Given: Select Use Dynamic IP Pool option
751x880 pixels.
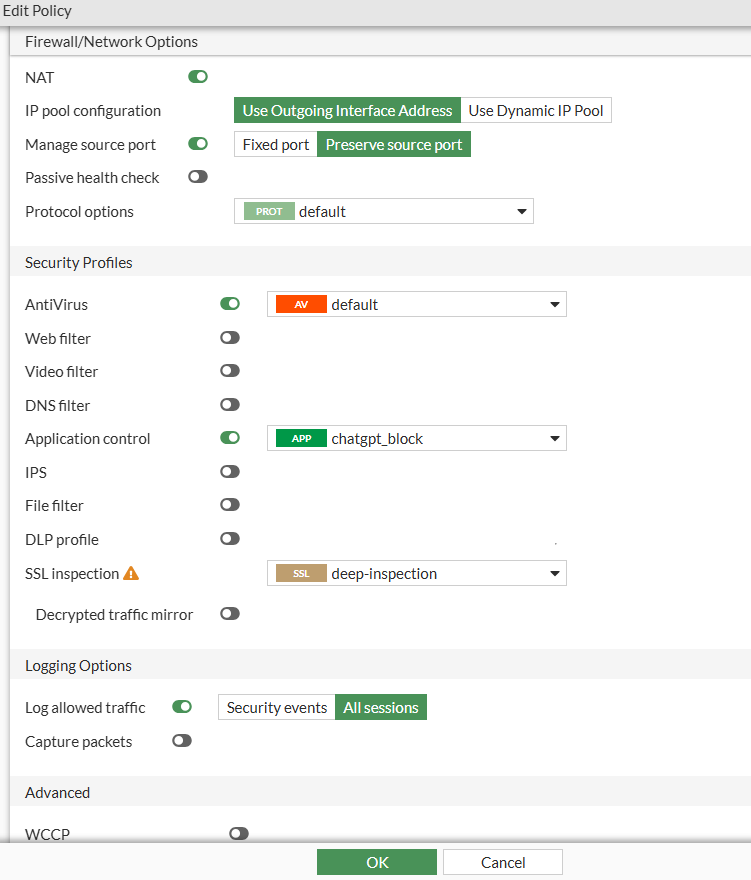Looking at the screenshot, I should point(536,111).
